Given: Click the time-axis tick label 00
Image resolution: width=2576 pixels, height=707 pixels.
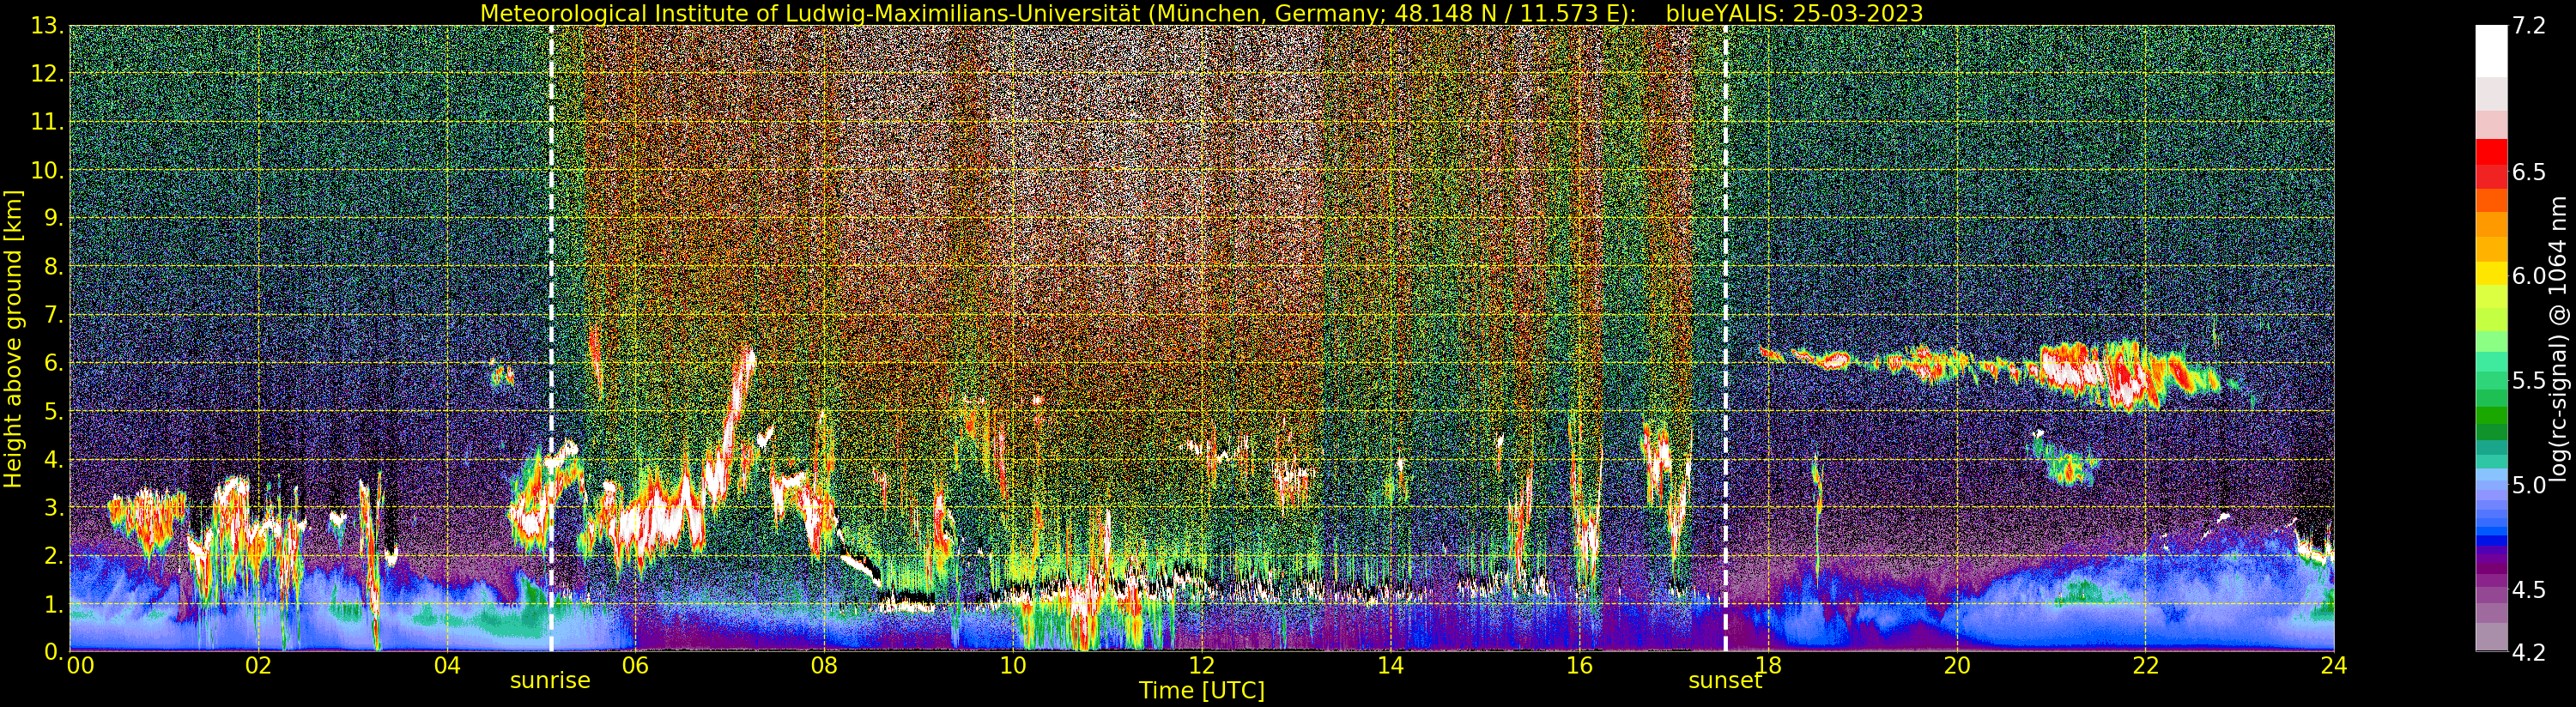Looking at the screenshot, I should click(x=80, y=665).
